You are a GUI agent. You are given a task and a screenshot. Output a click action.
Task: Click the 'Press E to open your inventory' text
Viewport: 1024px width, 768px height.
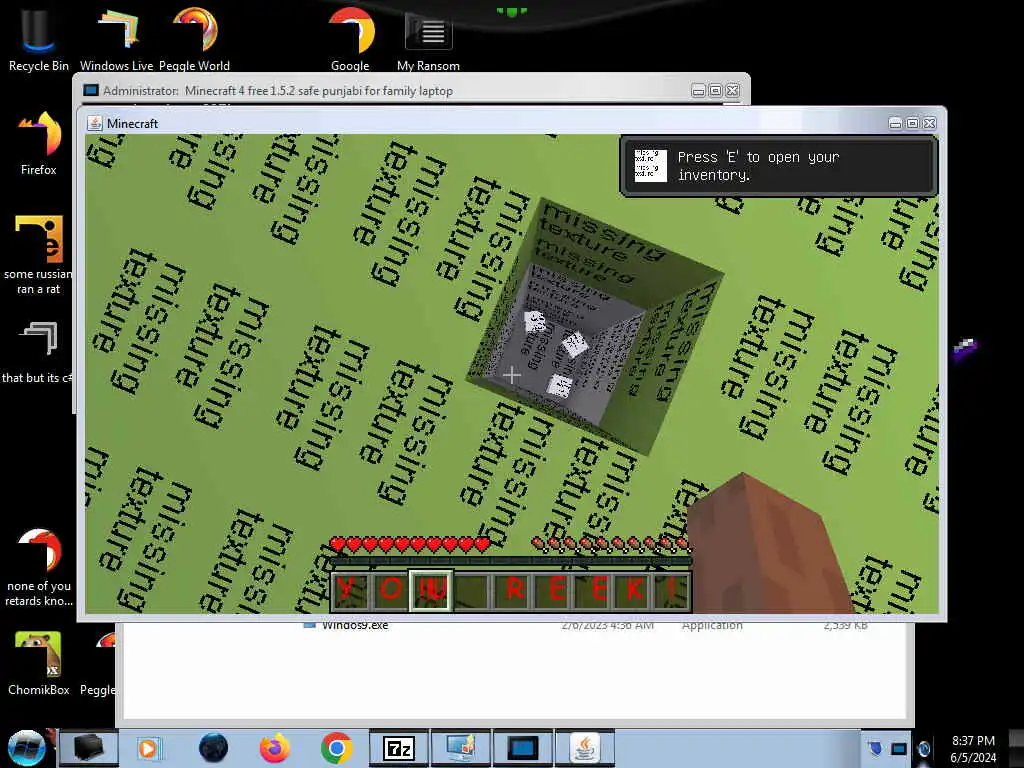758,166
